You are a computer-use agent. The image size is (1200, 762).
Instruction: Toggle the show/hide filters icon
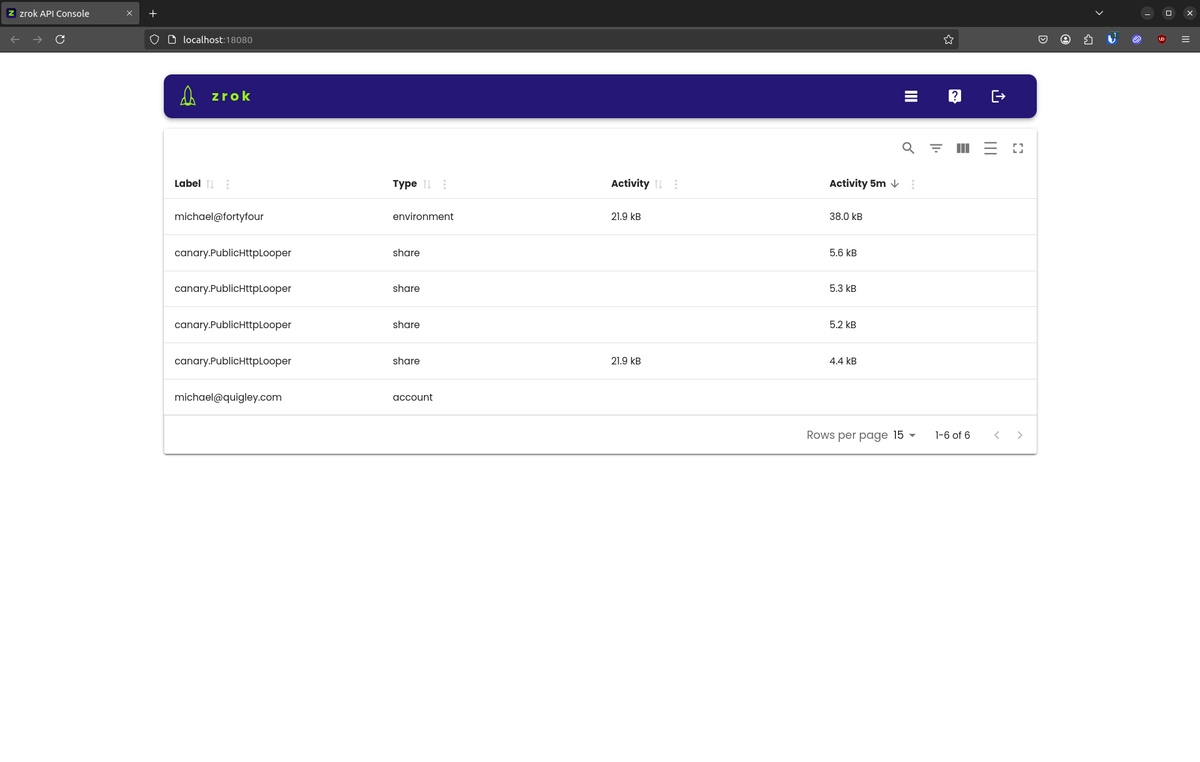pyautogui.click(x=936, y=148)
